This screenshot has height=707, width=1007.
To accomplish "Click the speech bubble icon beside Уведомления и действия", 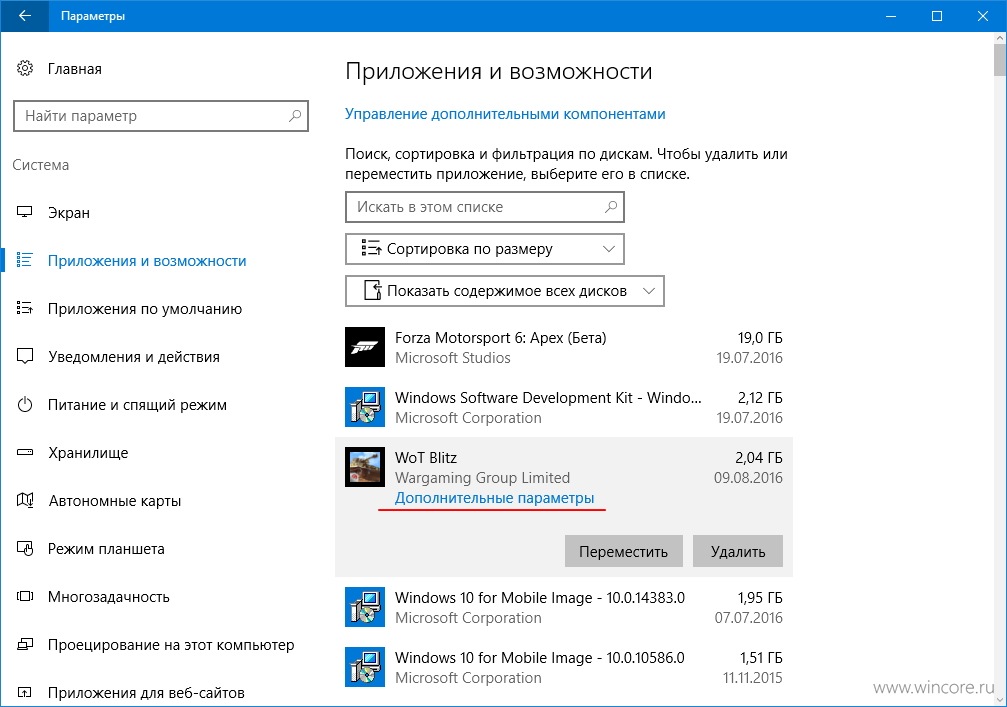I will click(25, 356).
